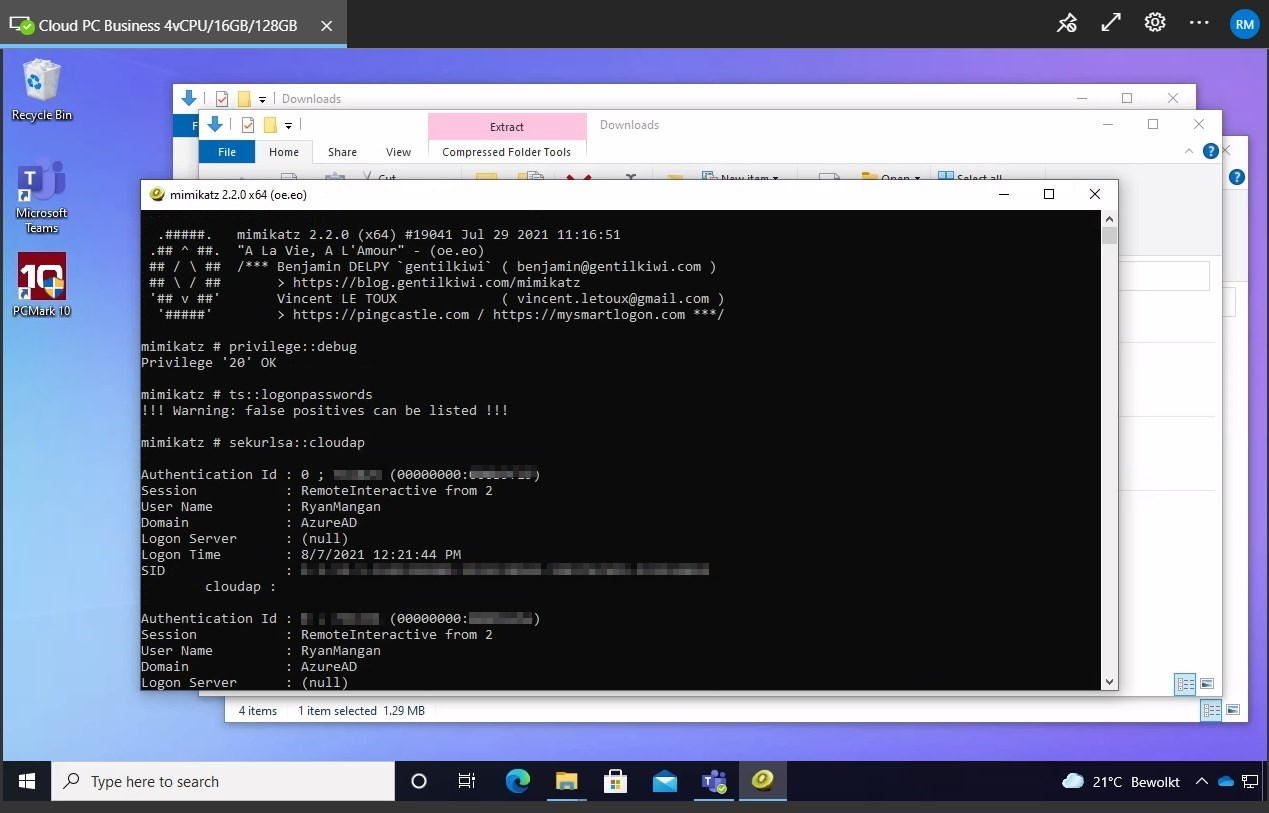Select the Microsoft Teams desktop shortcut

pyautogui.click(x=42, y=196)
